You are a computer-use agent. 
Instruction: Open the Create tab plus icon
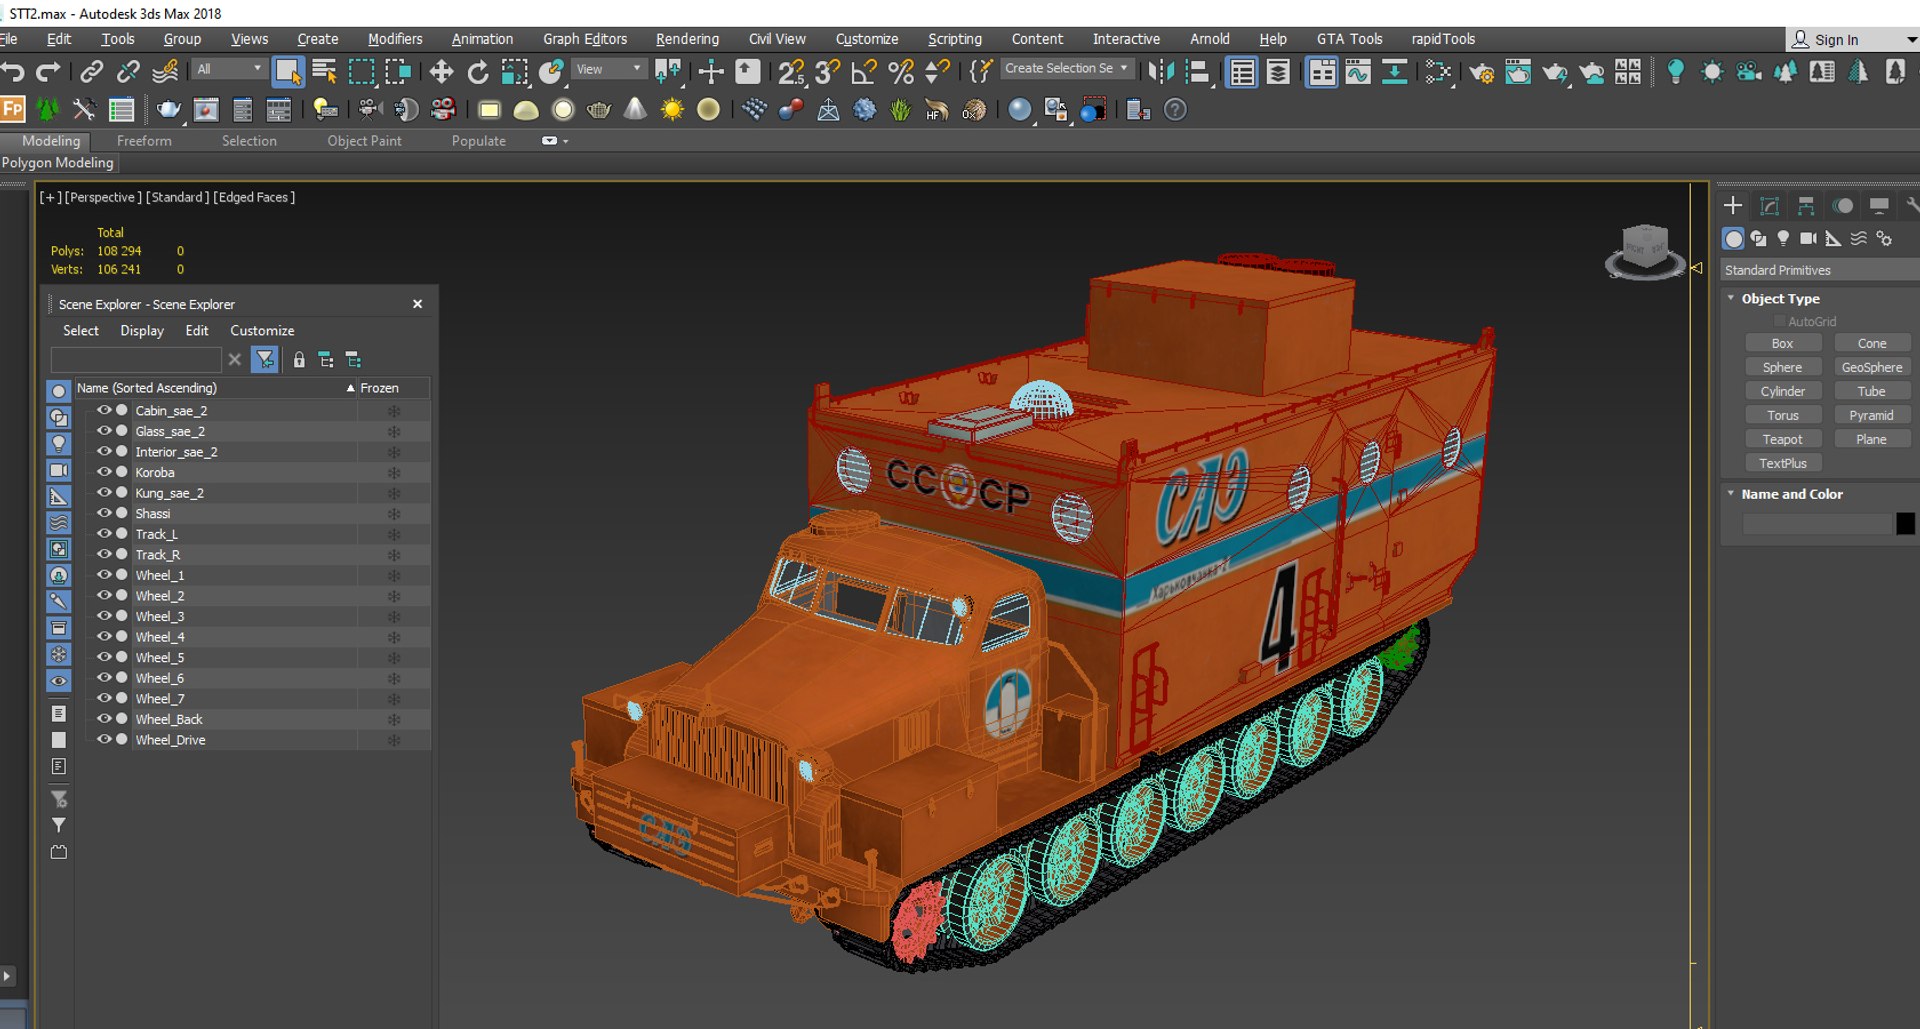pos(1733,206)
